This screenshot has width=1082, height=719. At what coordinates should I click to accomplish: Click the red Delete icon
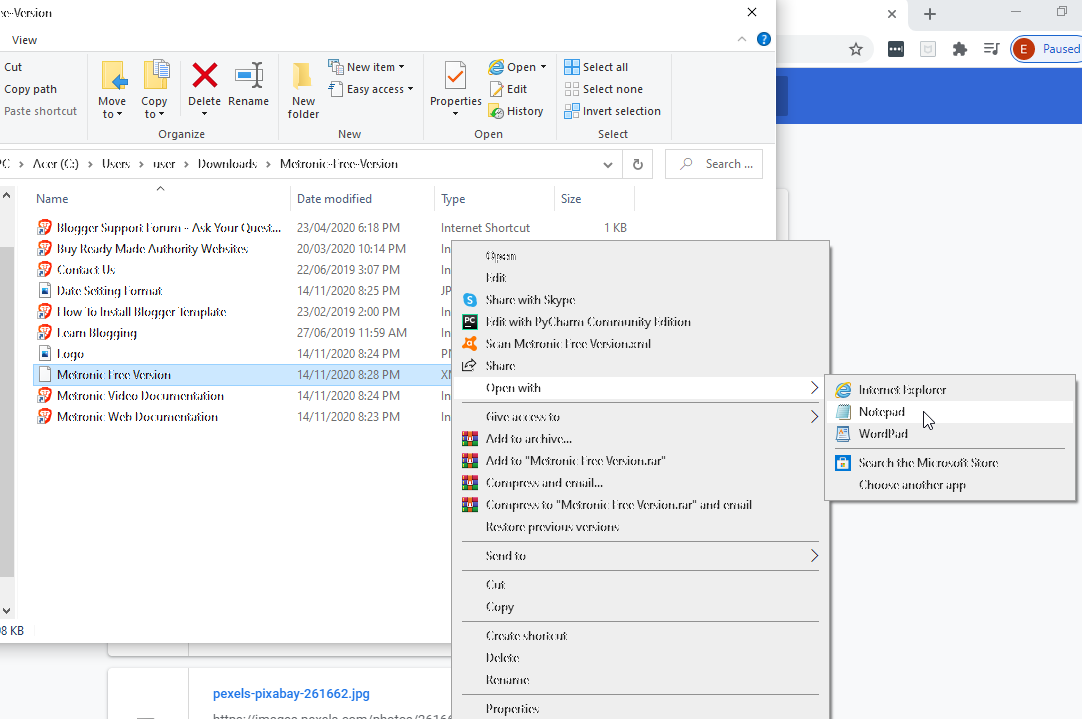click(205, 75)
